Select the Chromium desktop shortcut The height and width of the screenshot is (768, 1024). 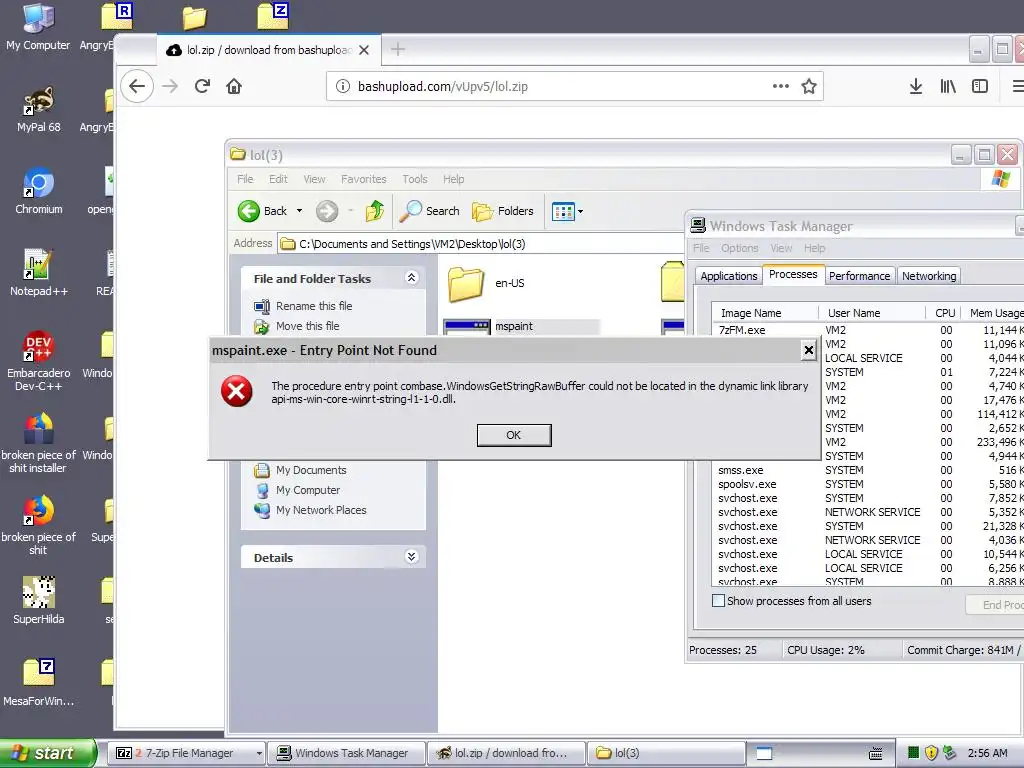click(x=39, y=191)
